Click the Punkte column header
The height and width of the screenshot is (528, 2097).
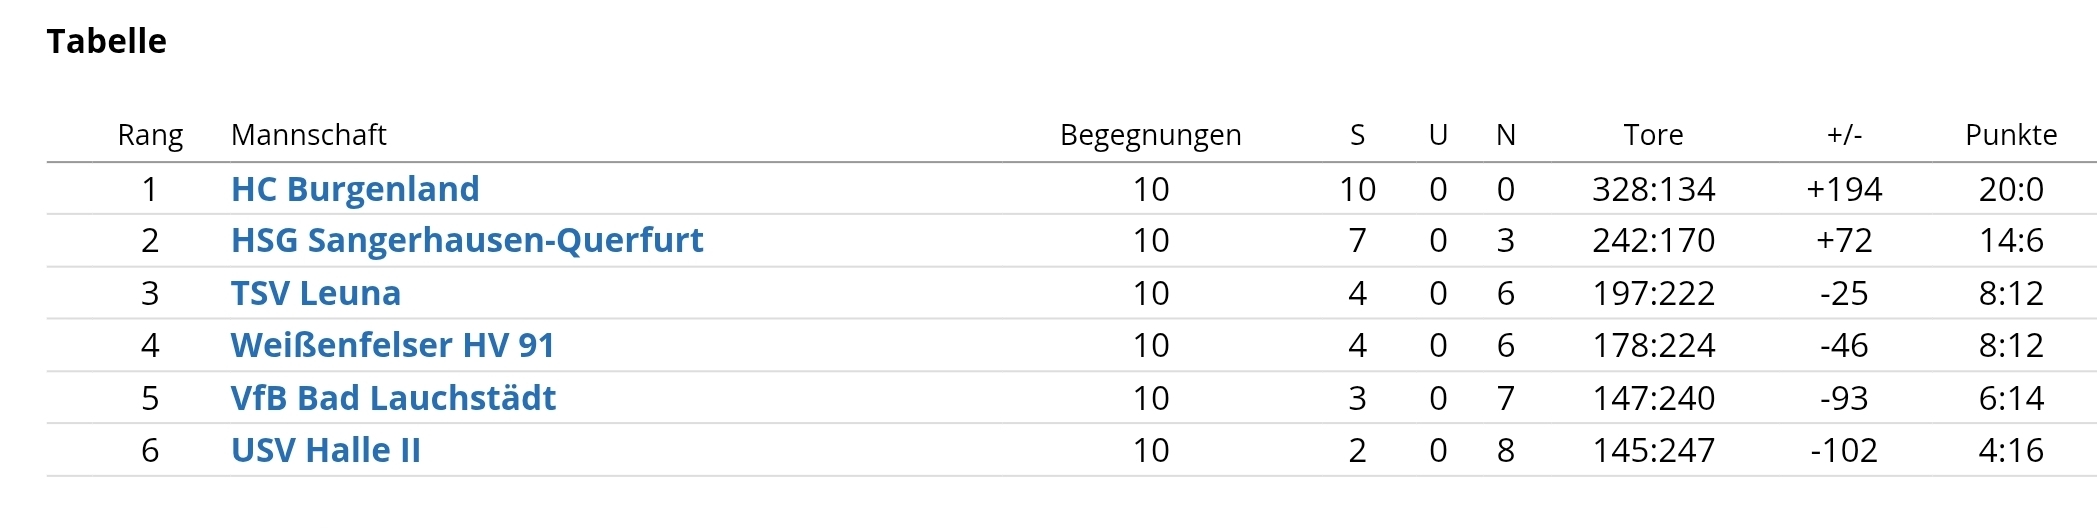[x=2011, y=135]
